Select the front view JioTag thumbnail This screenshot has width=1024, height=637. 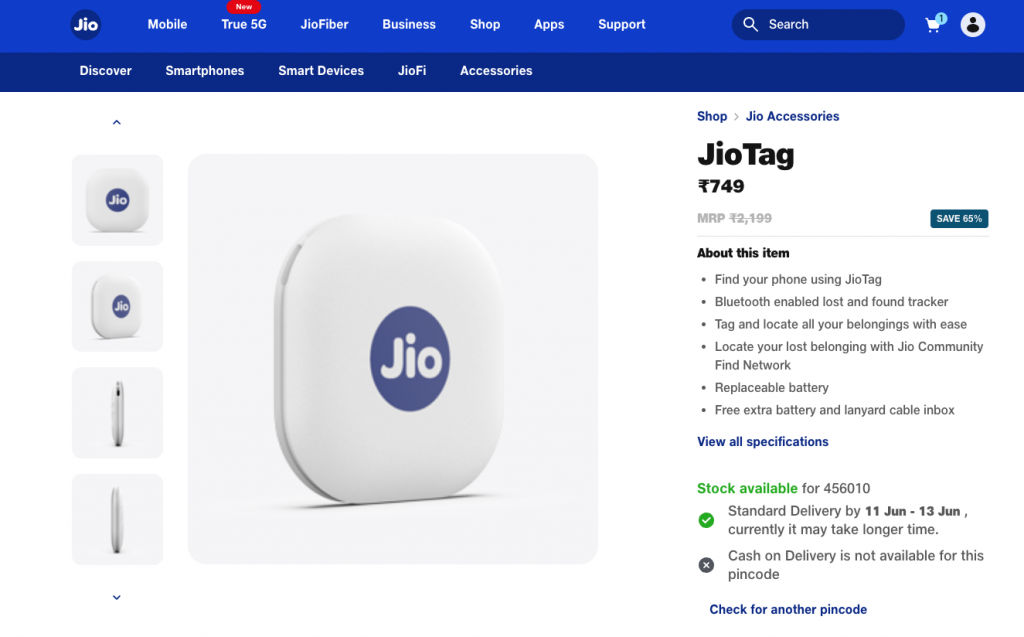click(x=118, y=200)
